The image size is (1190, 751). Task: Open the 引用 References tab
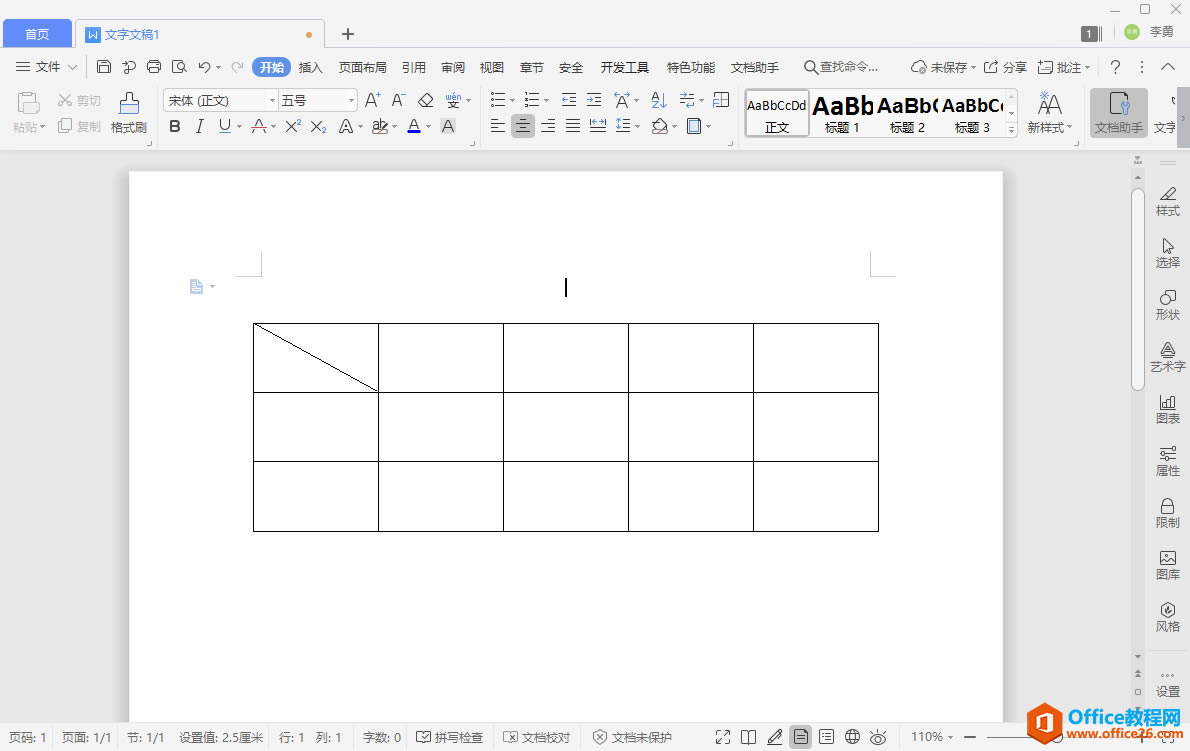click(414, 68)
